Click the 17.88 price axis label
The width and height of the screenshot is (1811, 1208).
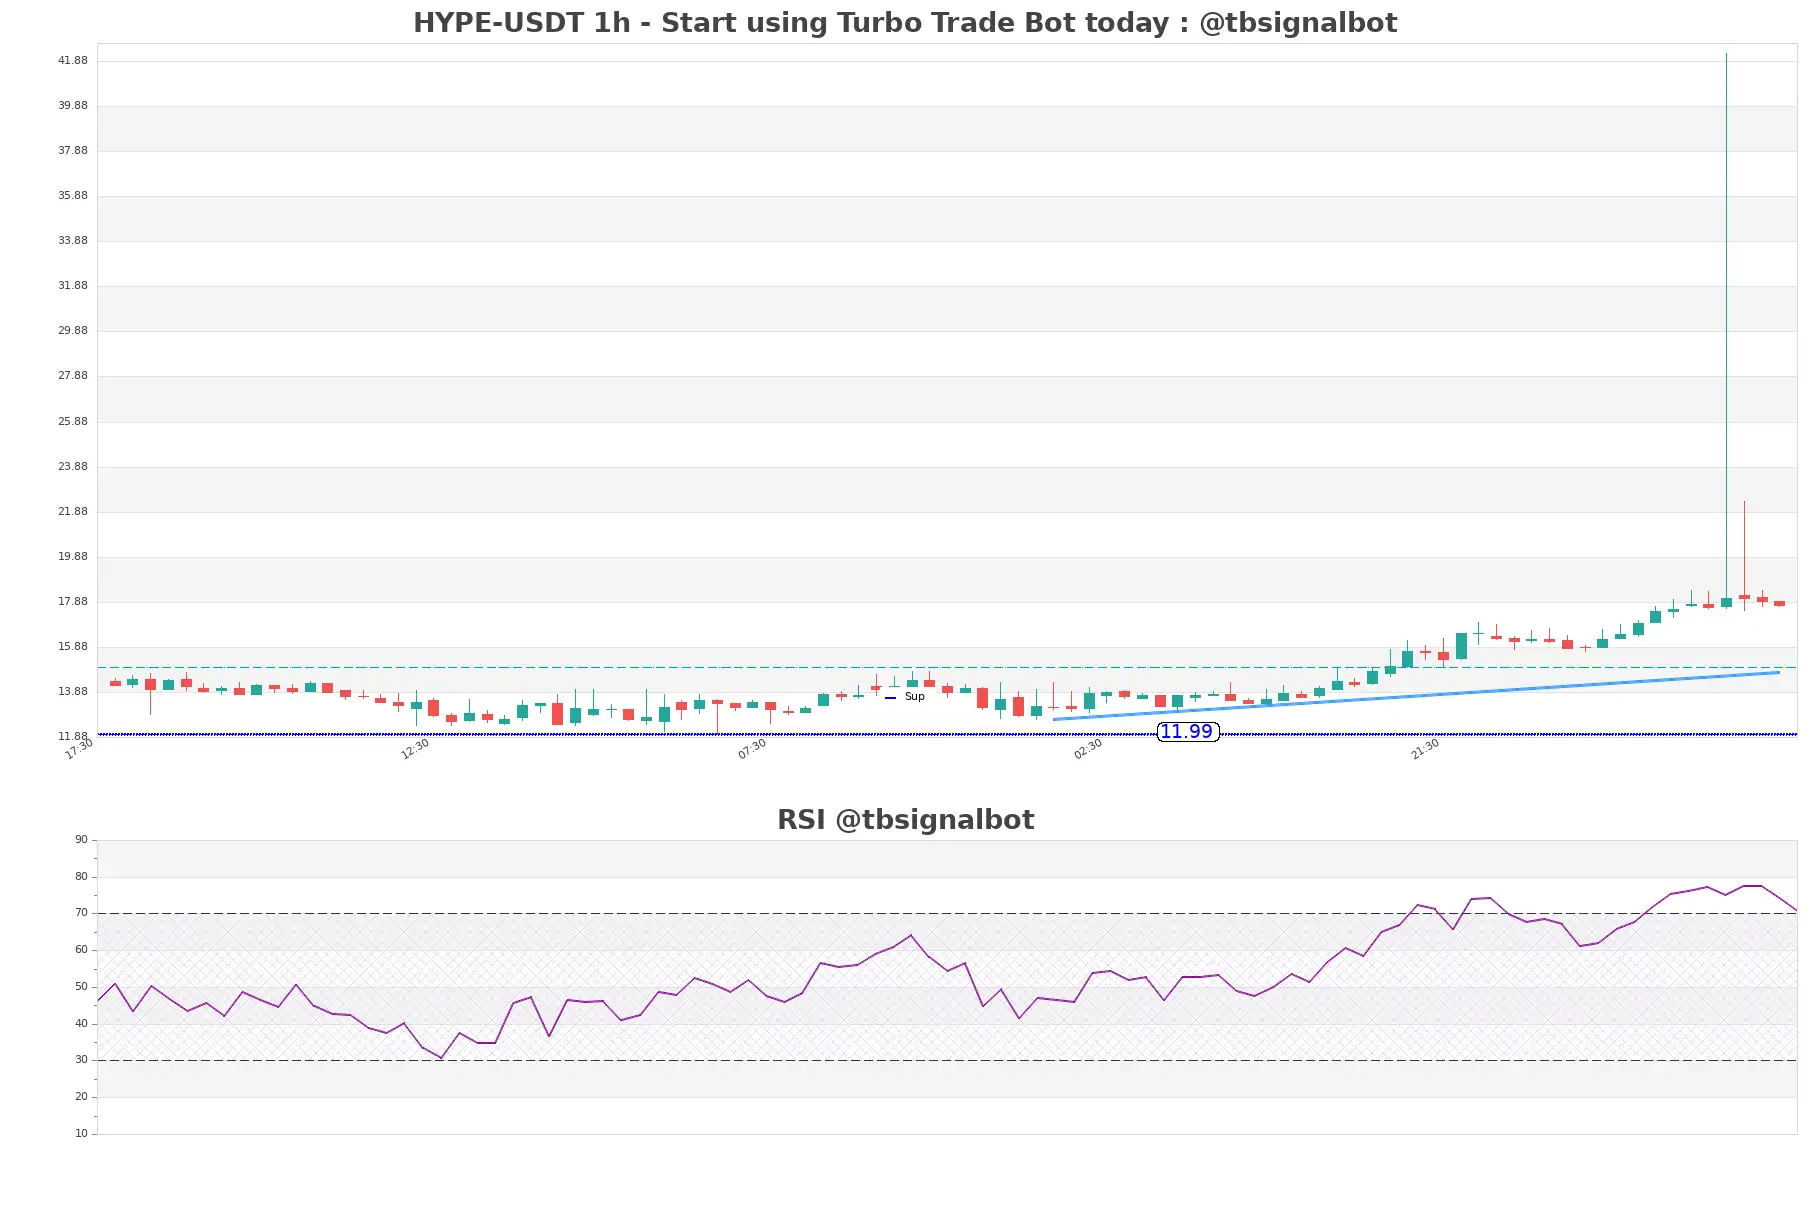[72, 602]
